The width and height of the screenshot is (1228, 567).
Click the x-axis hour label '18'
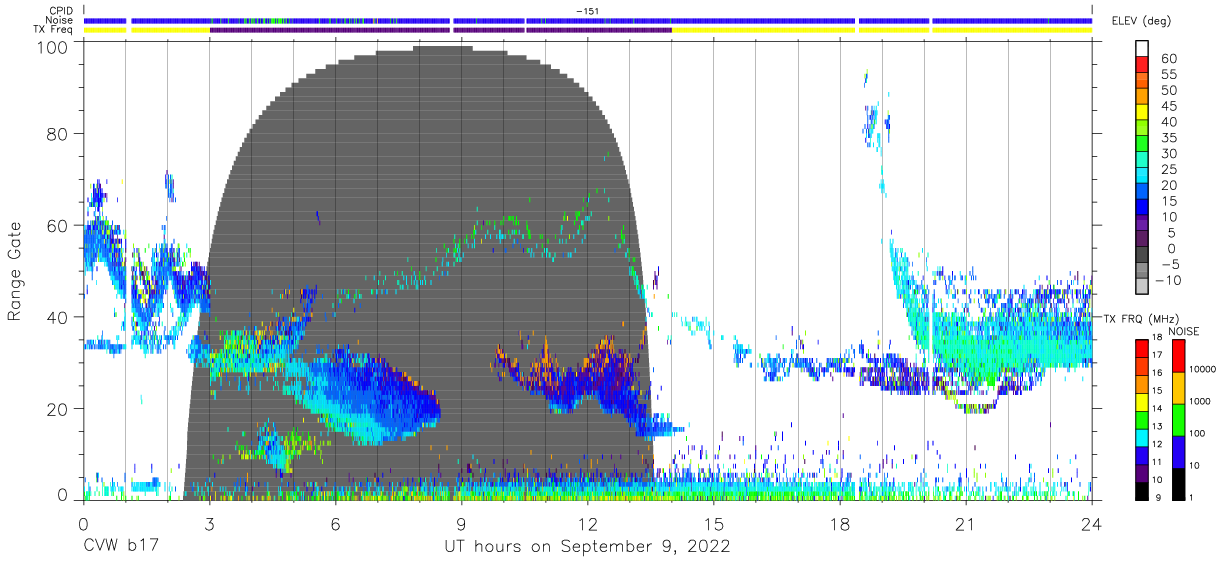(839, 523)
